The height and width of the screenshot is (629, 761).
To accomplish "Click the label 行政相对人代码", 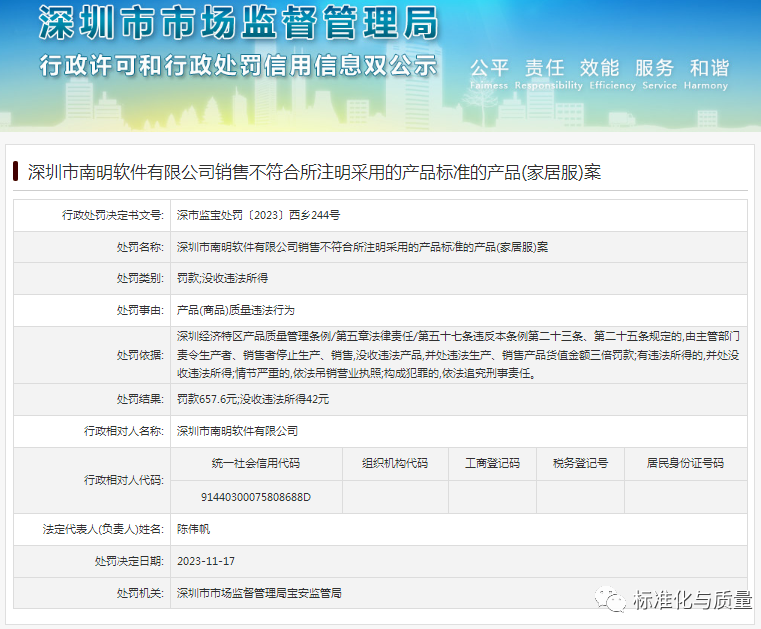I will [x=124, y=480].
